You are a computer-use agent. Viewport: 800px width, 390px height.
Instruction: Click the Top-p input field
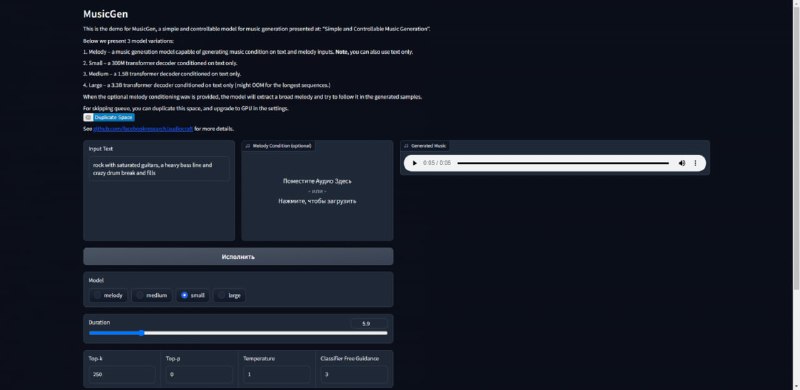199,374
